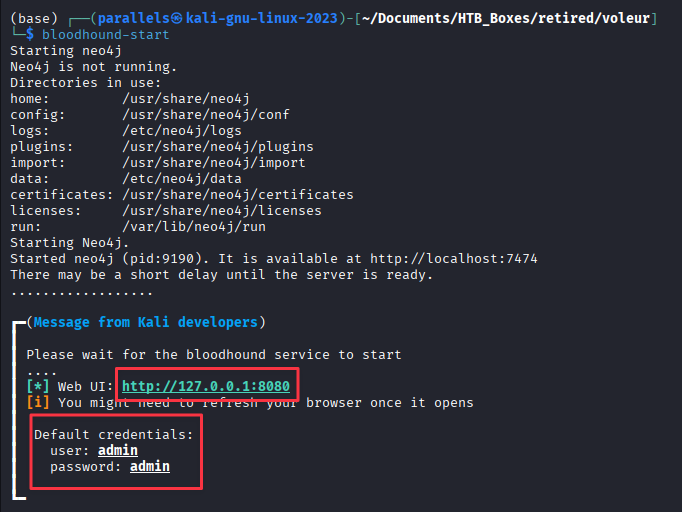Click the certificates path '/usr/share/neo4j/certificates'
This screenshot has width=682, height=512.
pyautogui.click(x=238, y=194)
